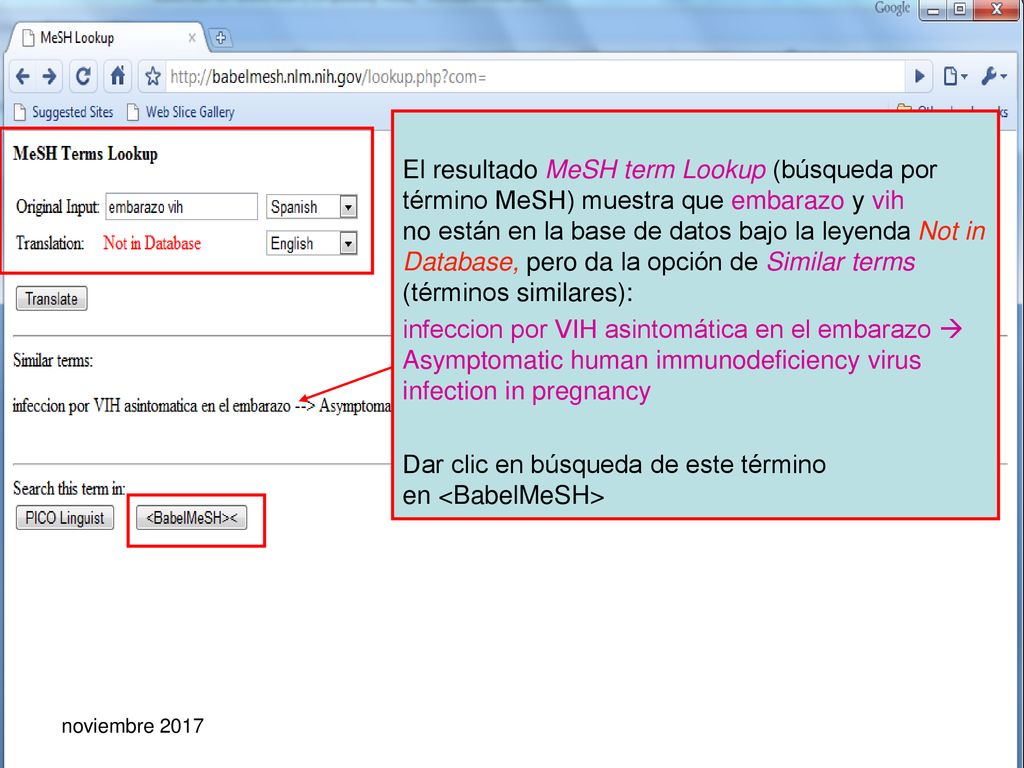Image resolution: width=1024 pixels, height=768 pixels.
Task: Open the wrench settings menu
Action: 993,77
